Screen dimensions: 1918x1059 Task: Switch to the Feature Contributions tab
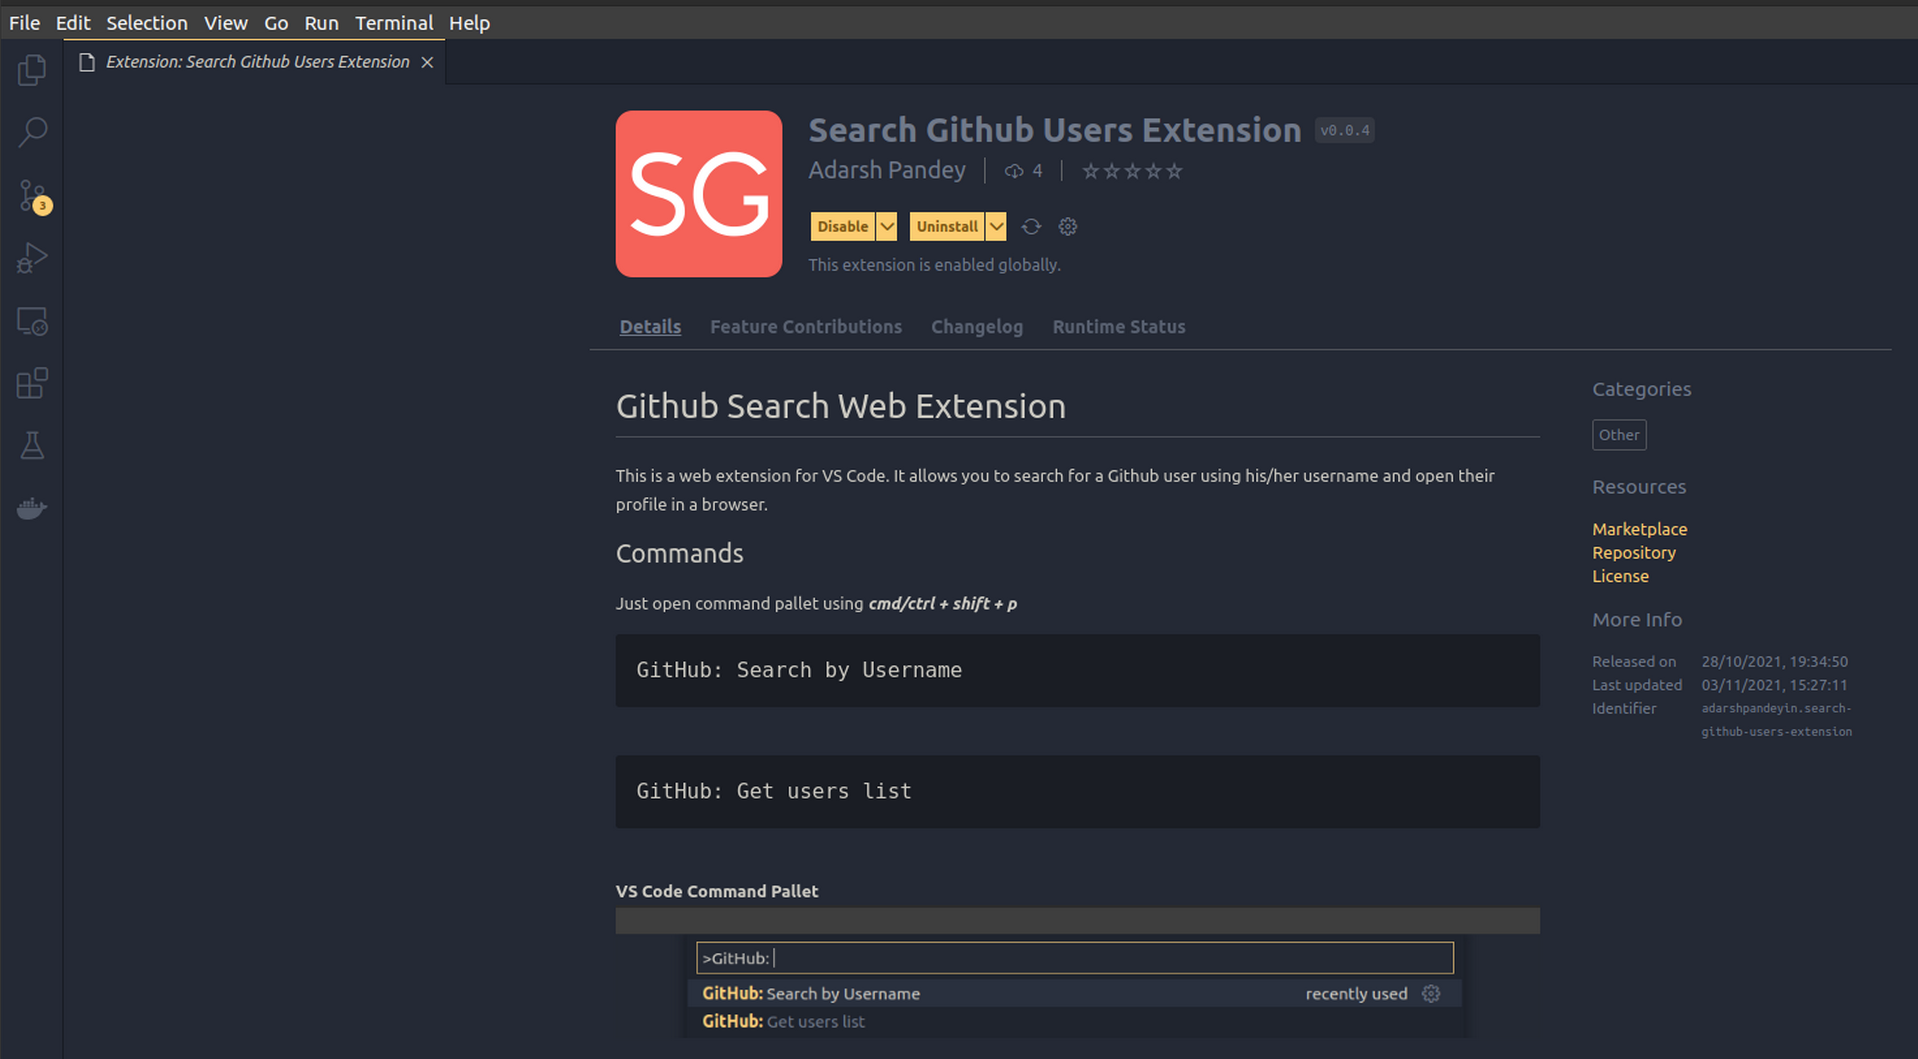click(x=806, y=327)
